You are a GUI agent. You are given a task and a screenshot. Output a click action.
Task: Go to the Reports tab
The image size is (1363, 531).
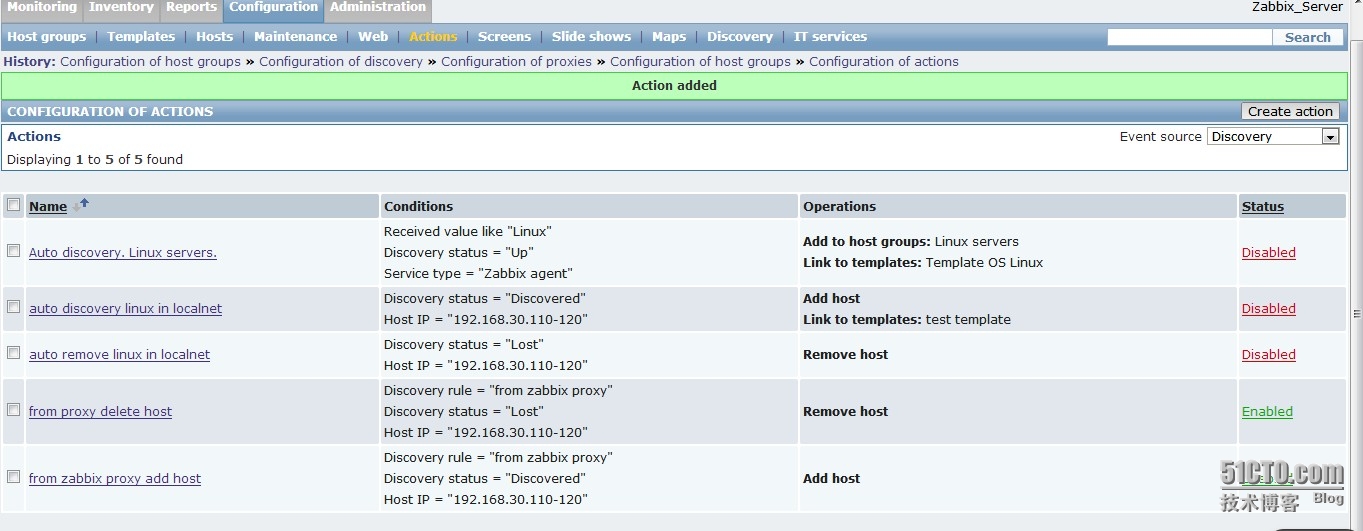point(191,7)
